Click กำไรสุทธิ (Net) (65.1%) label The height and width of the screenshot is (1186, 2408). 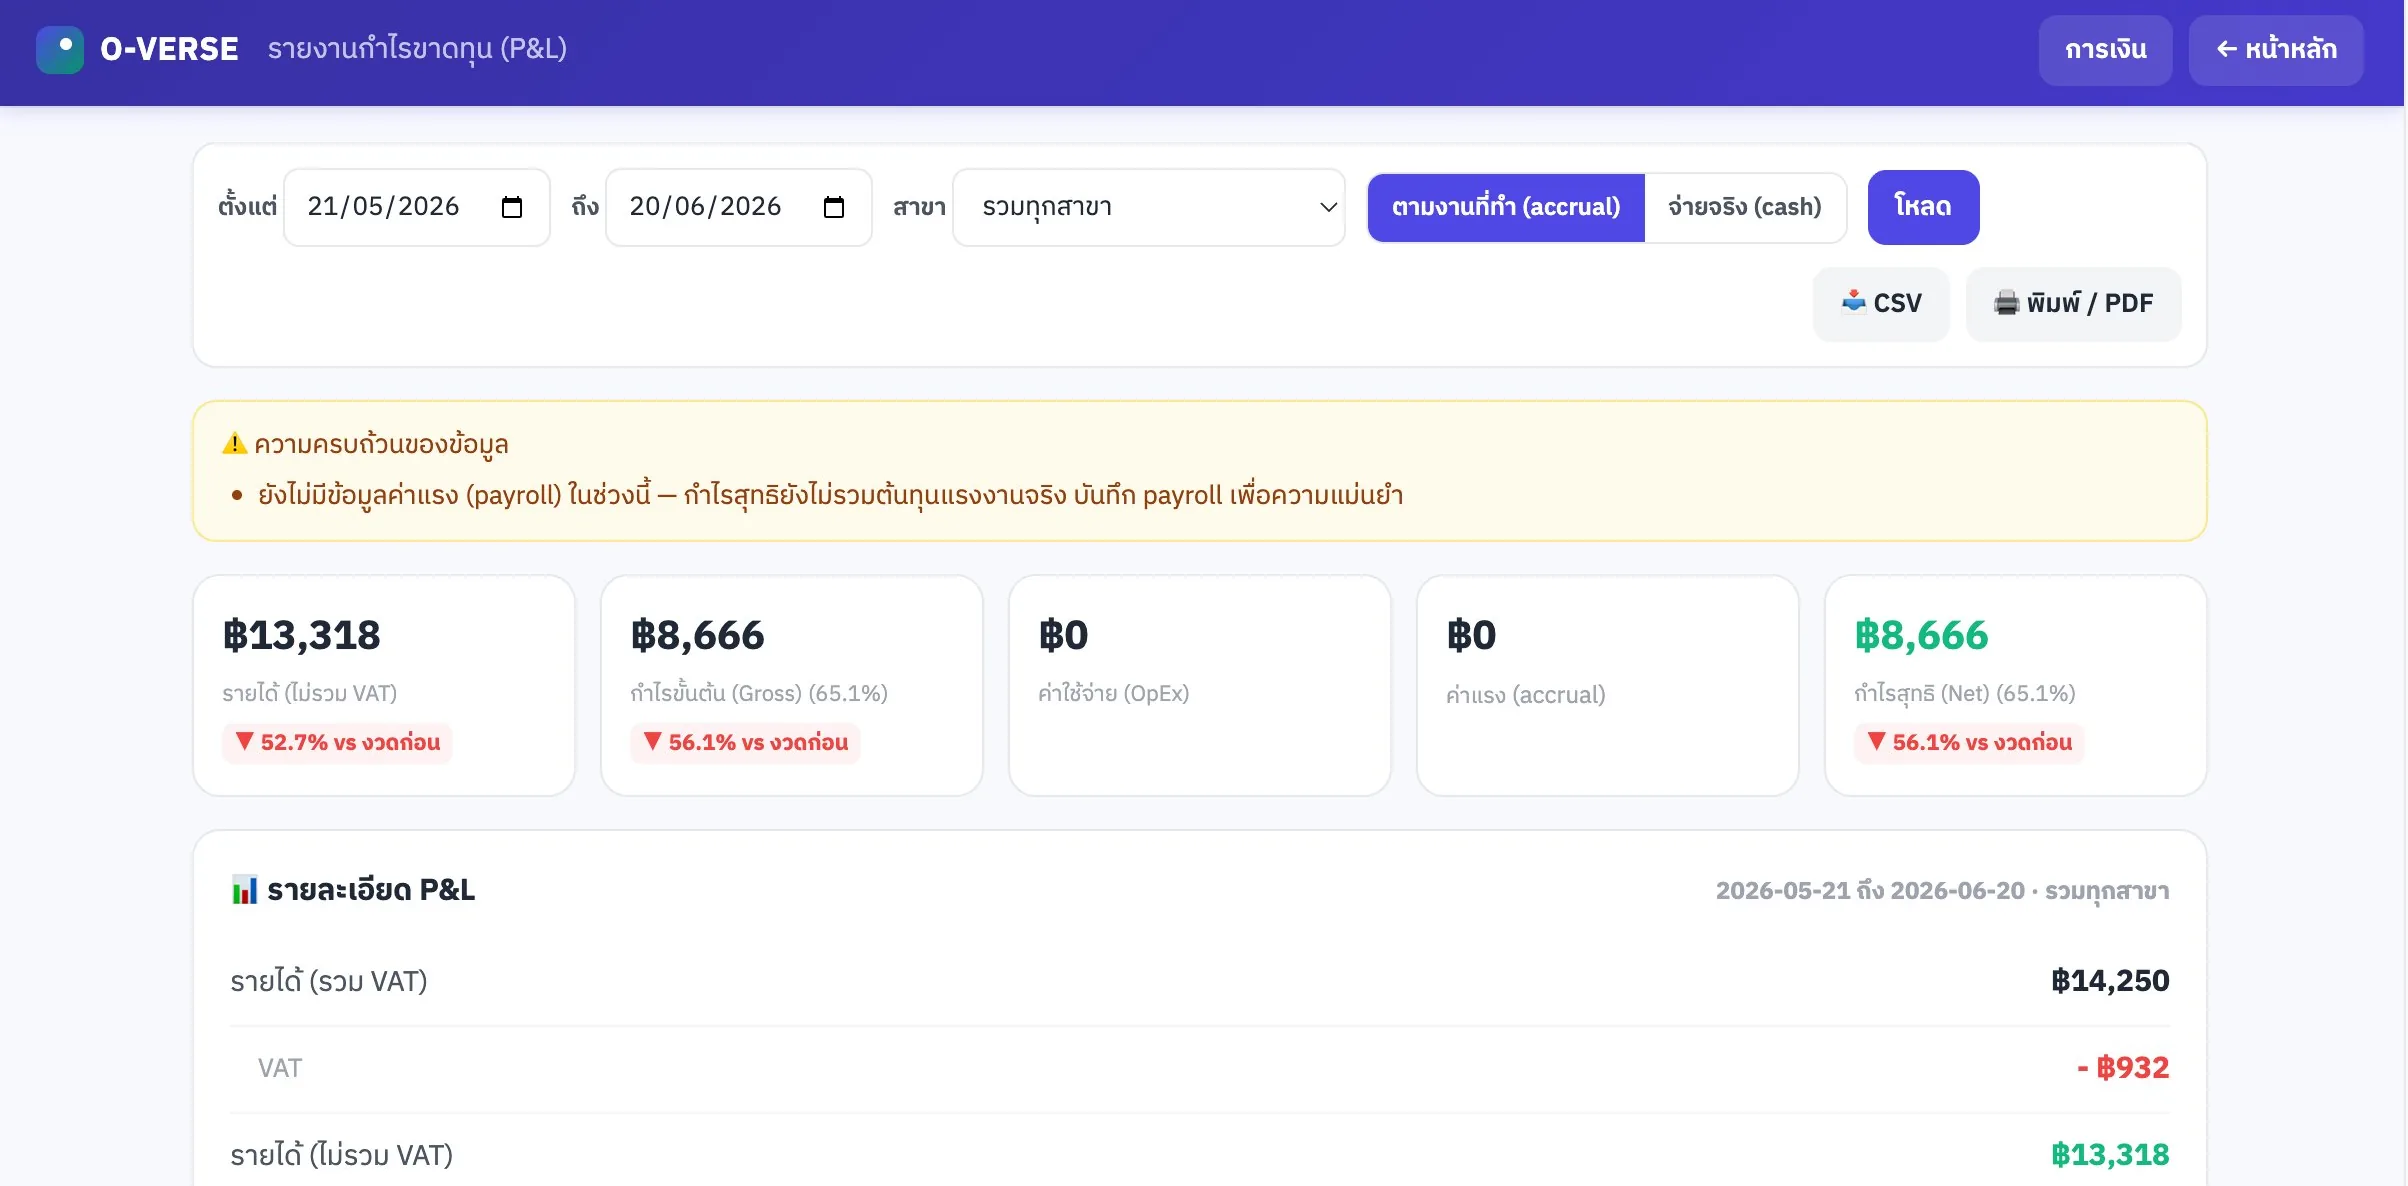[1965, 693]
